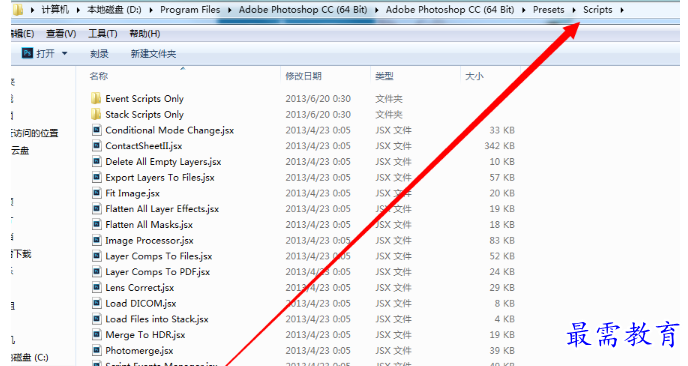This screenshot has height=366, width=688.
Task: Click the Event Scripts Only folder icon
Action: coord(96,98)
